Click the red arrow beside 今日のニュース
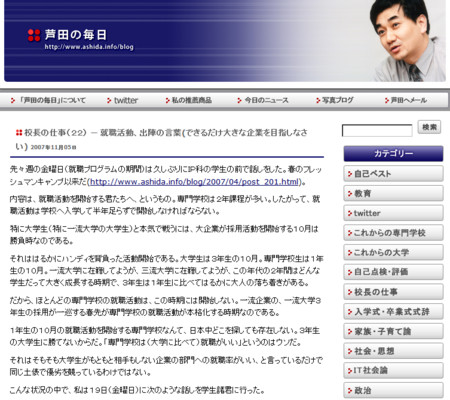450x400 pixels. click(239, 100)
